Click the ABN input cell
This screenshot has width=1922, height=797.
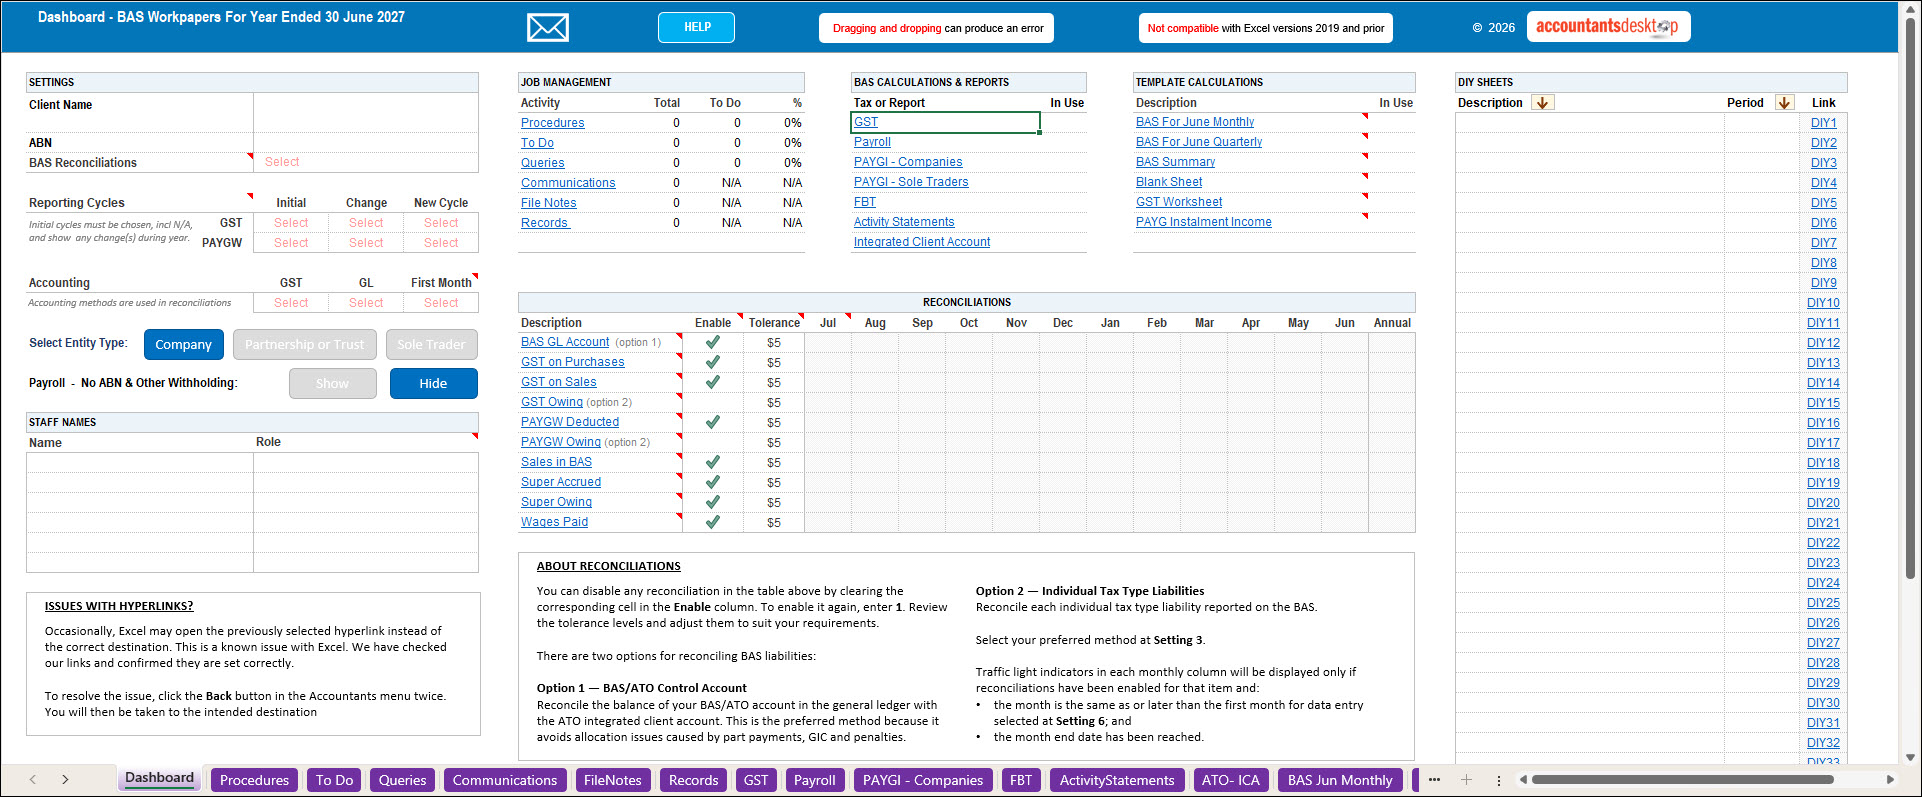[366, 143]
